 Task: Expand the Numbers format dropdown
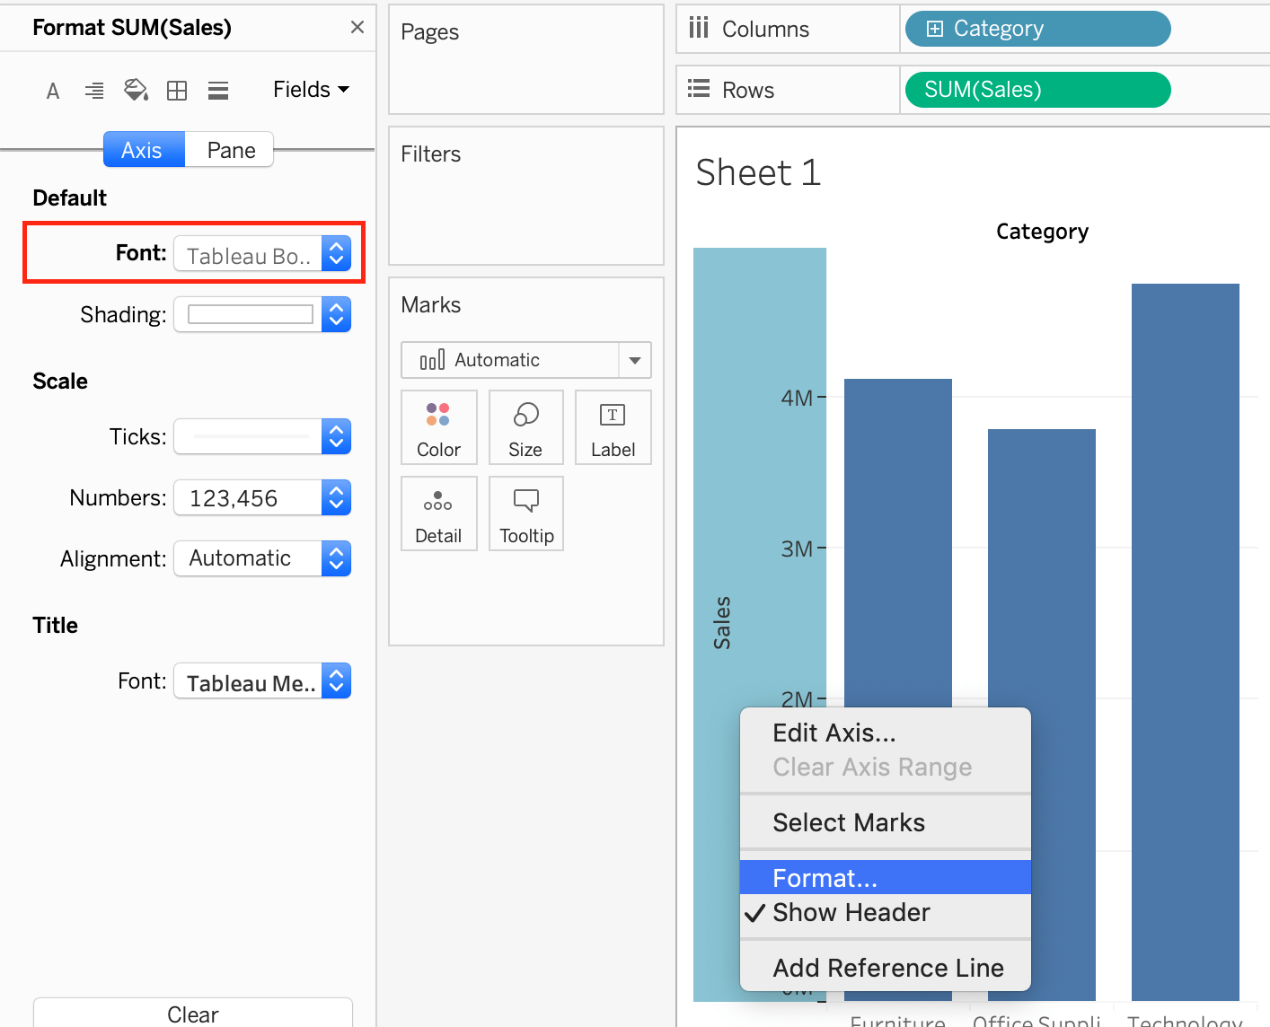coord(262,498)
